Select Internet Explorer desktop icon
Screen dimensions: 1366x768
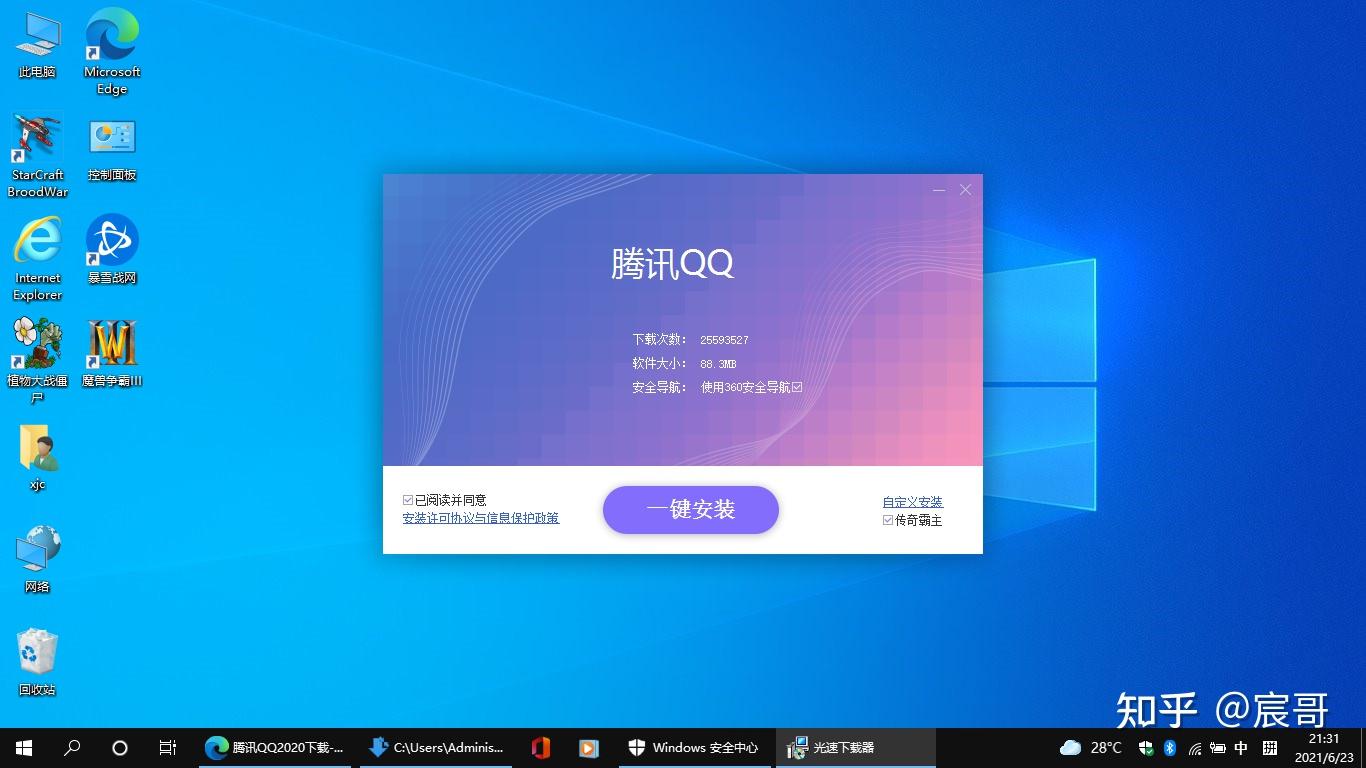coord(38,258)
